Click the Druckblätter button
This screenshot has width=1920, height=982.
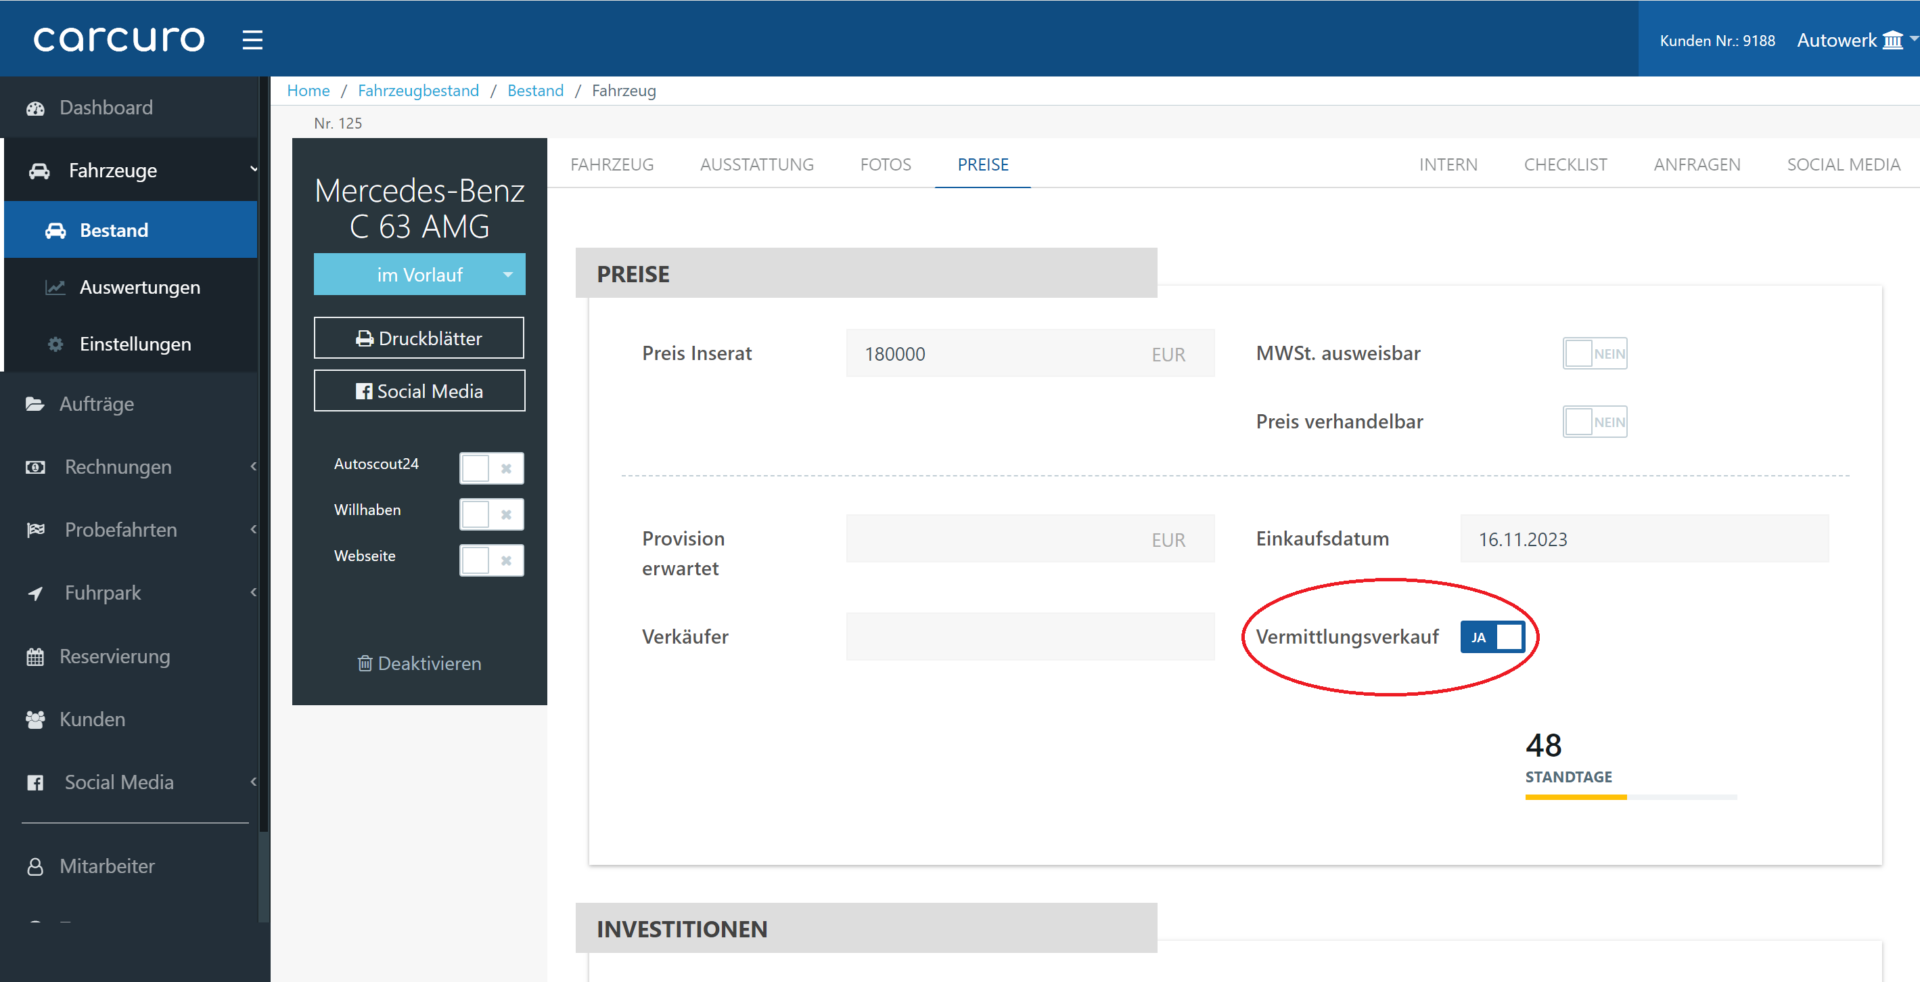click(419, 338)
